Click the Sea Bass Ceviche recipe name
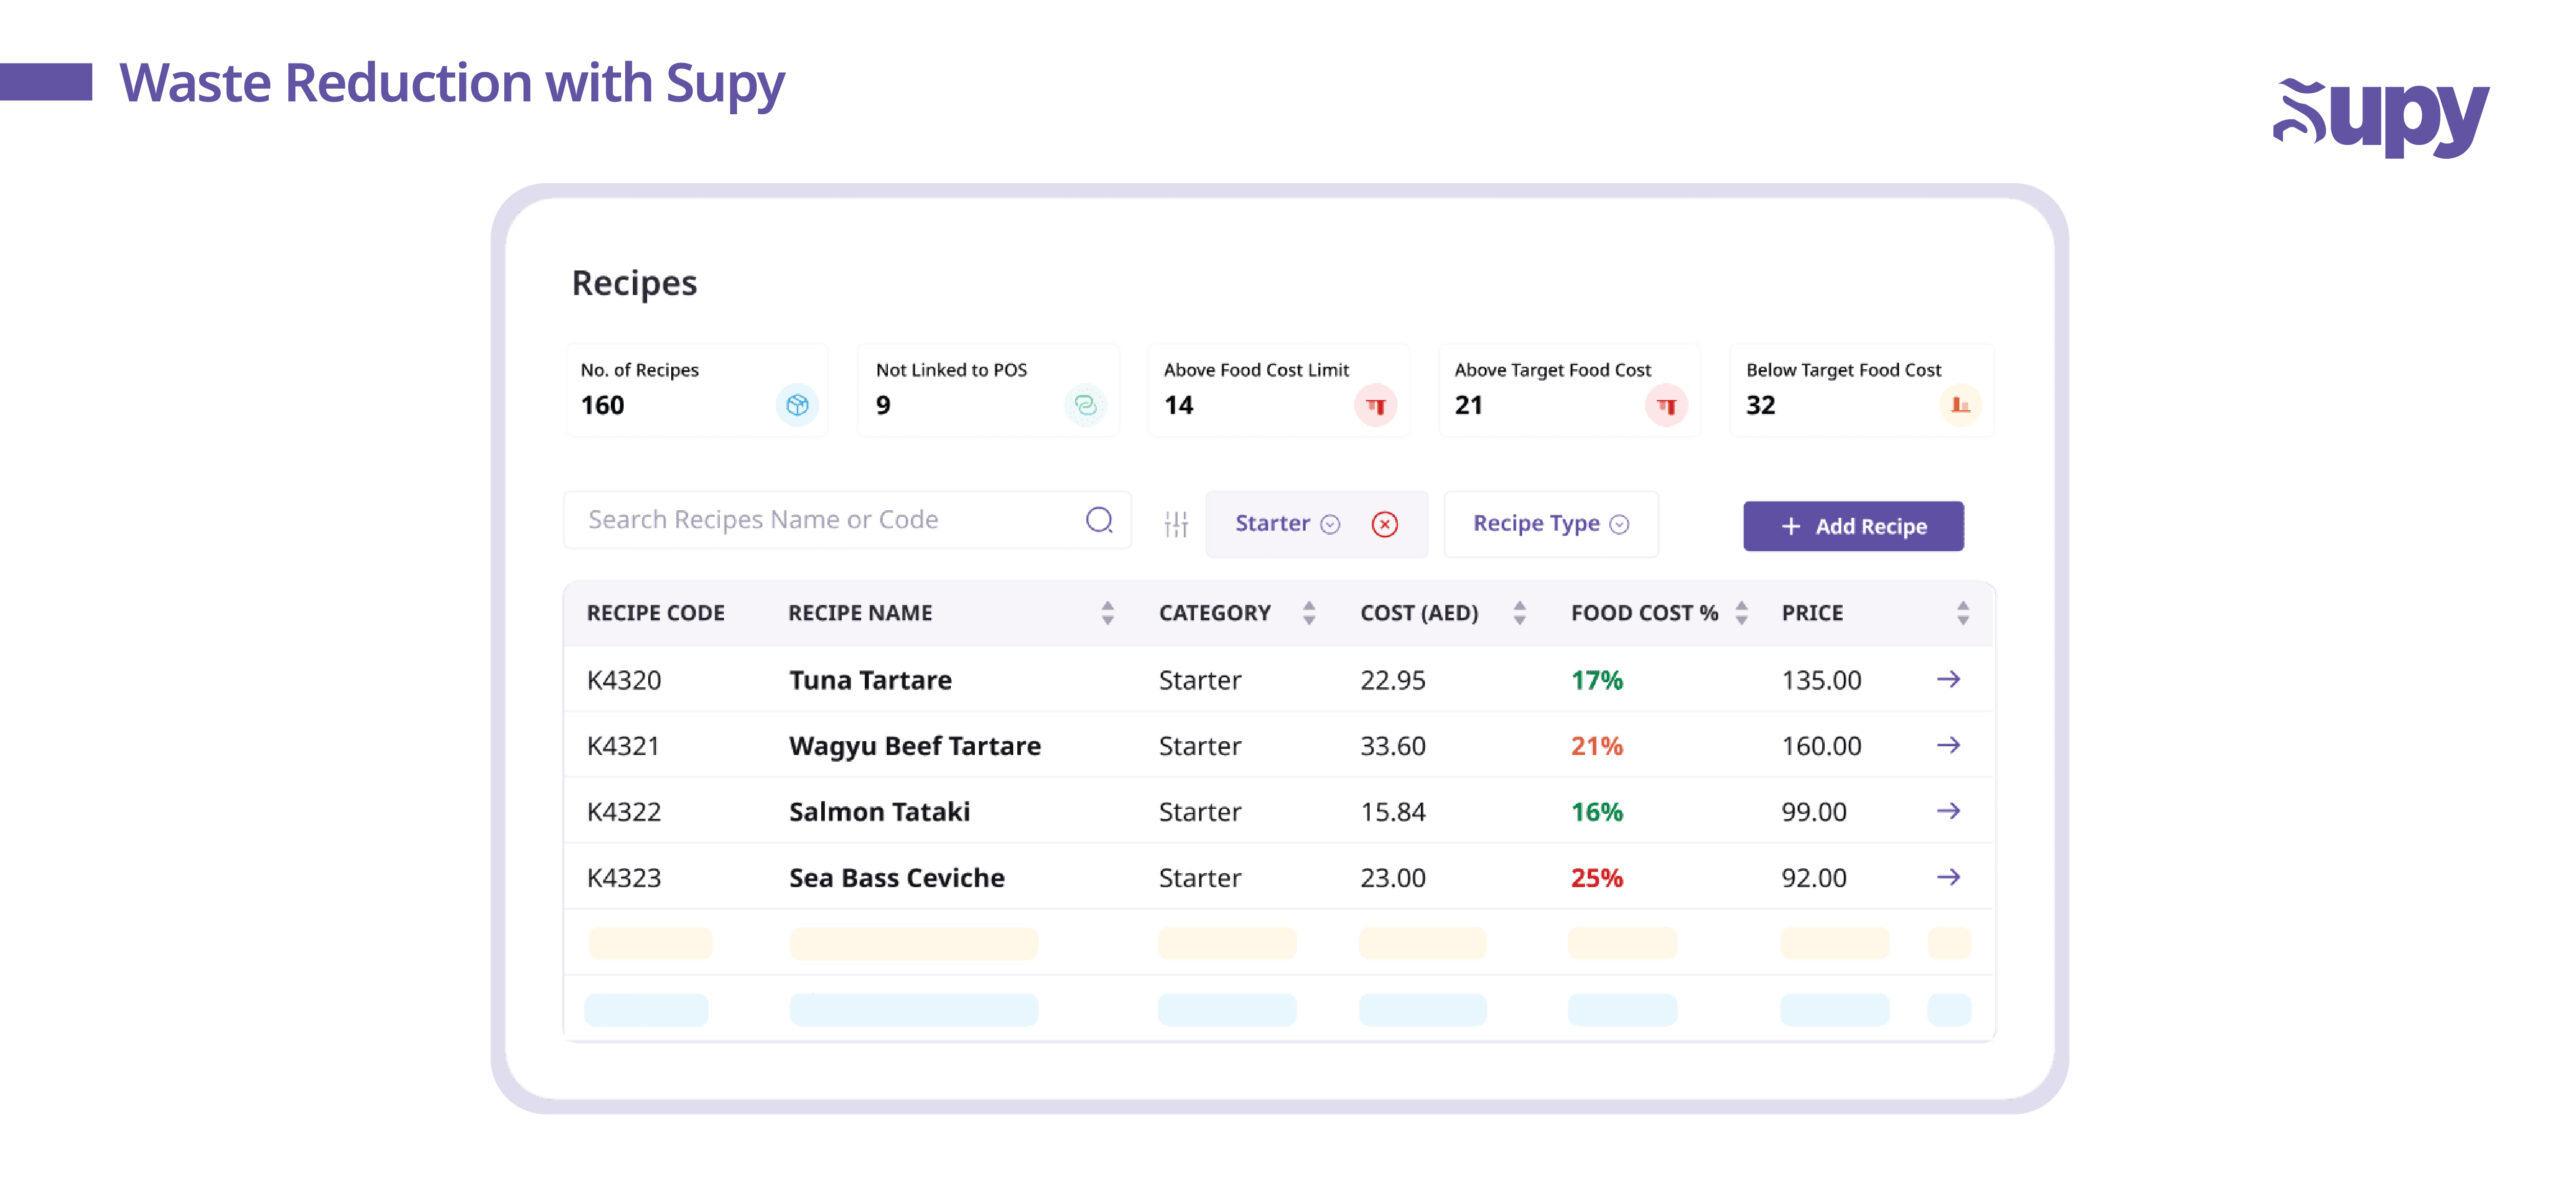 tap(897, 878)
